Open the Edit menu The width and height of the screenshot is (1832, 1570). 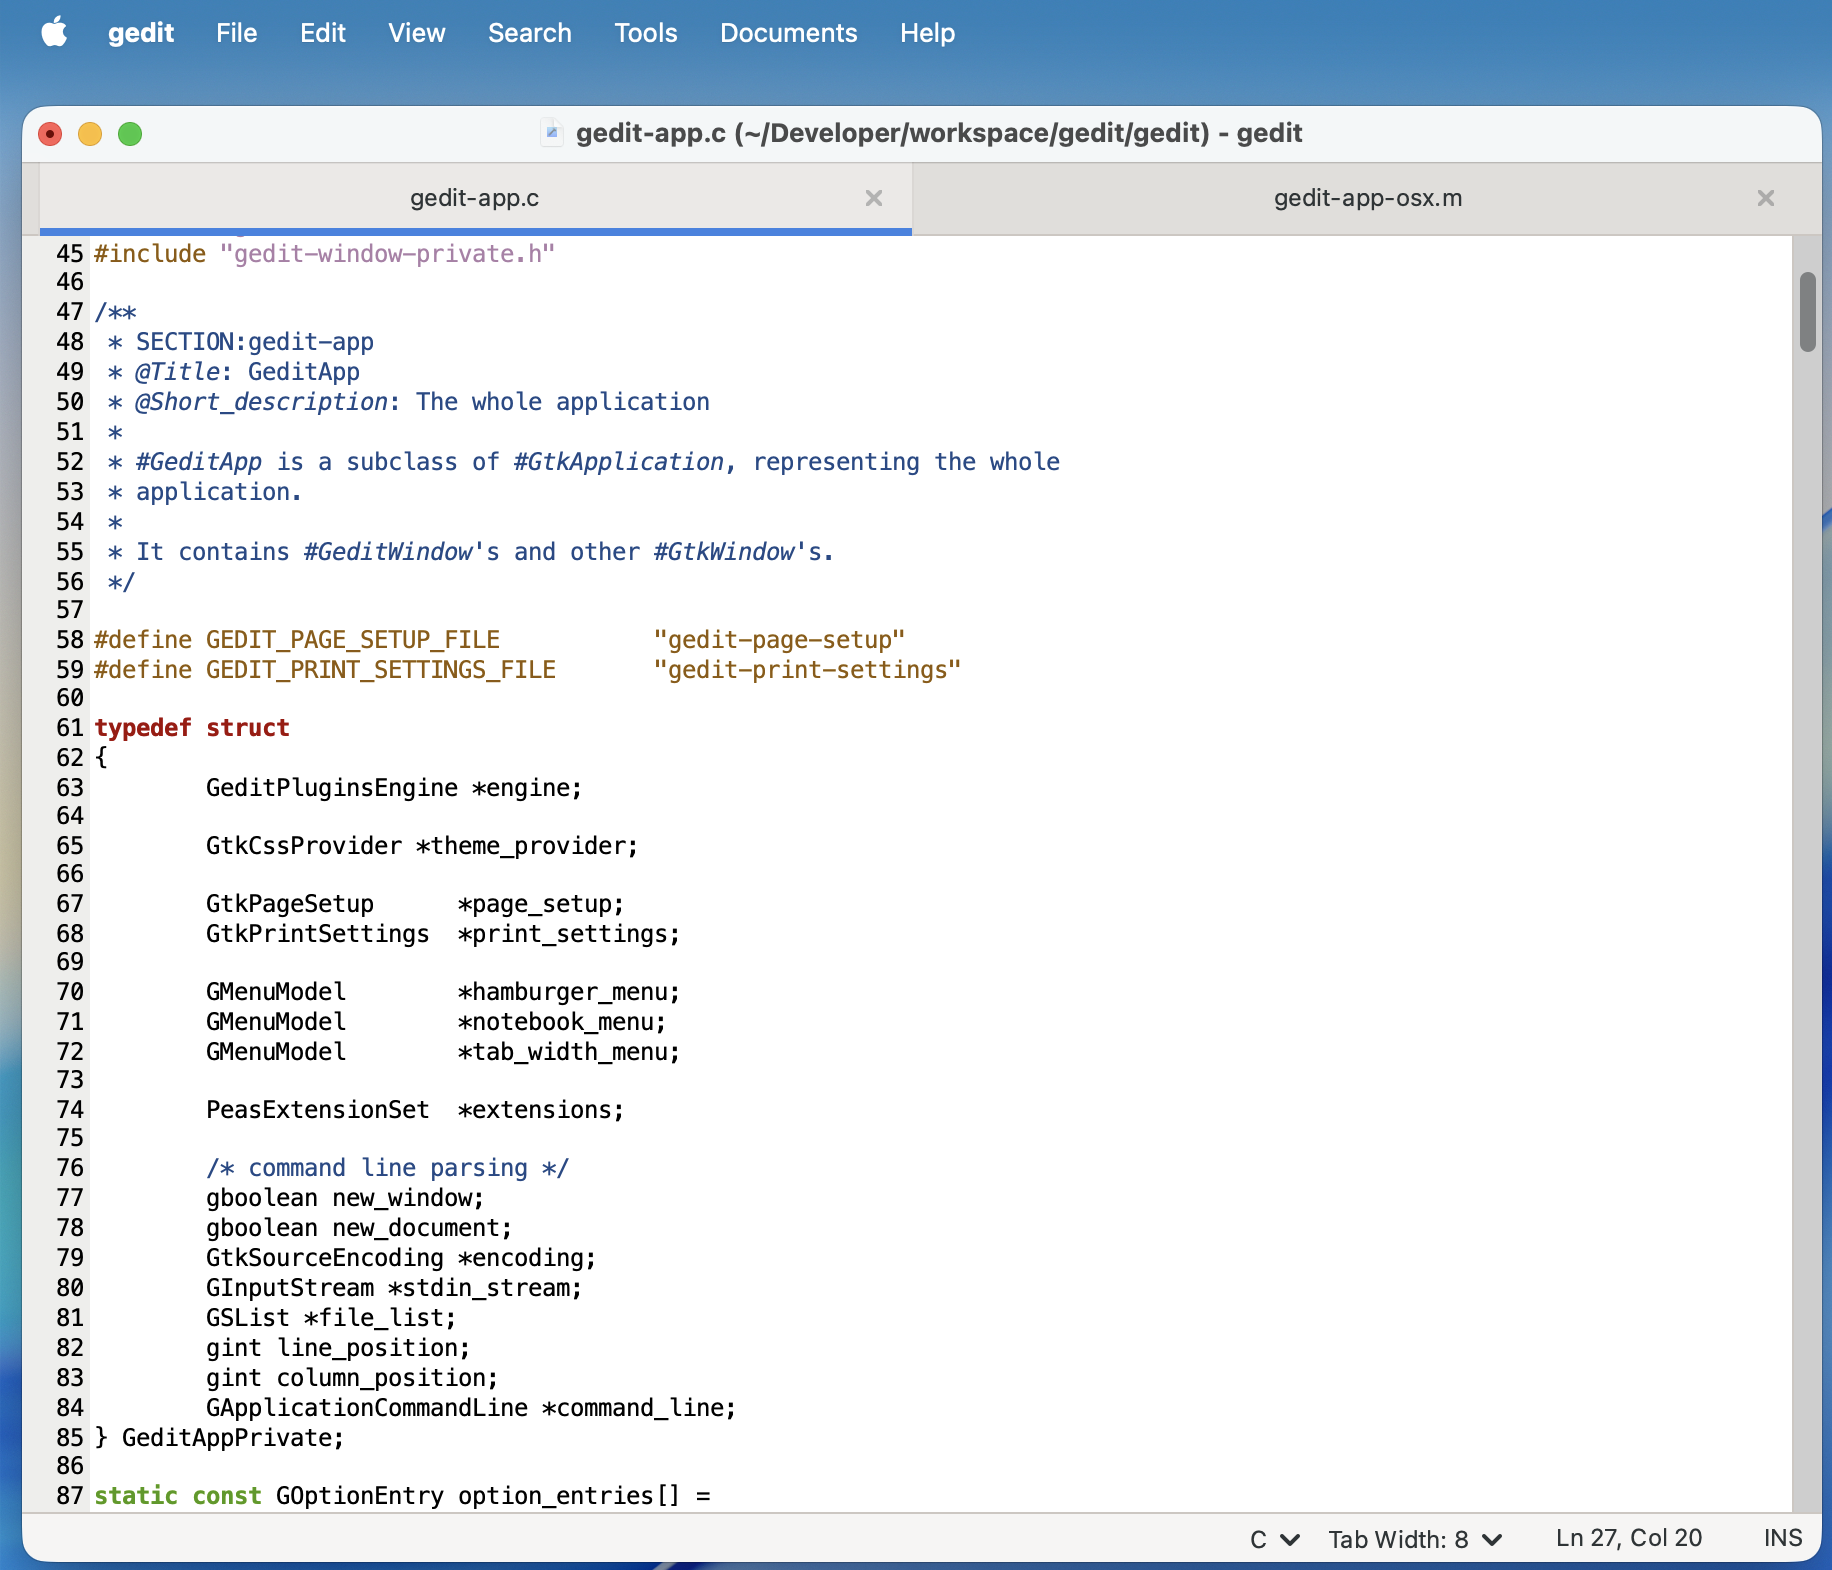point(323,33)
